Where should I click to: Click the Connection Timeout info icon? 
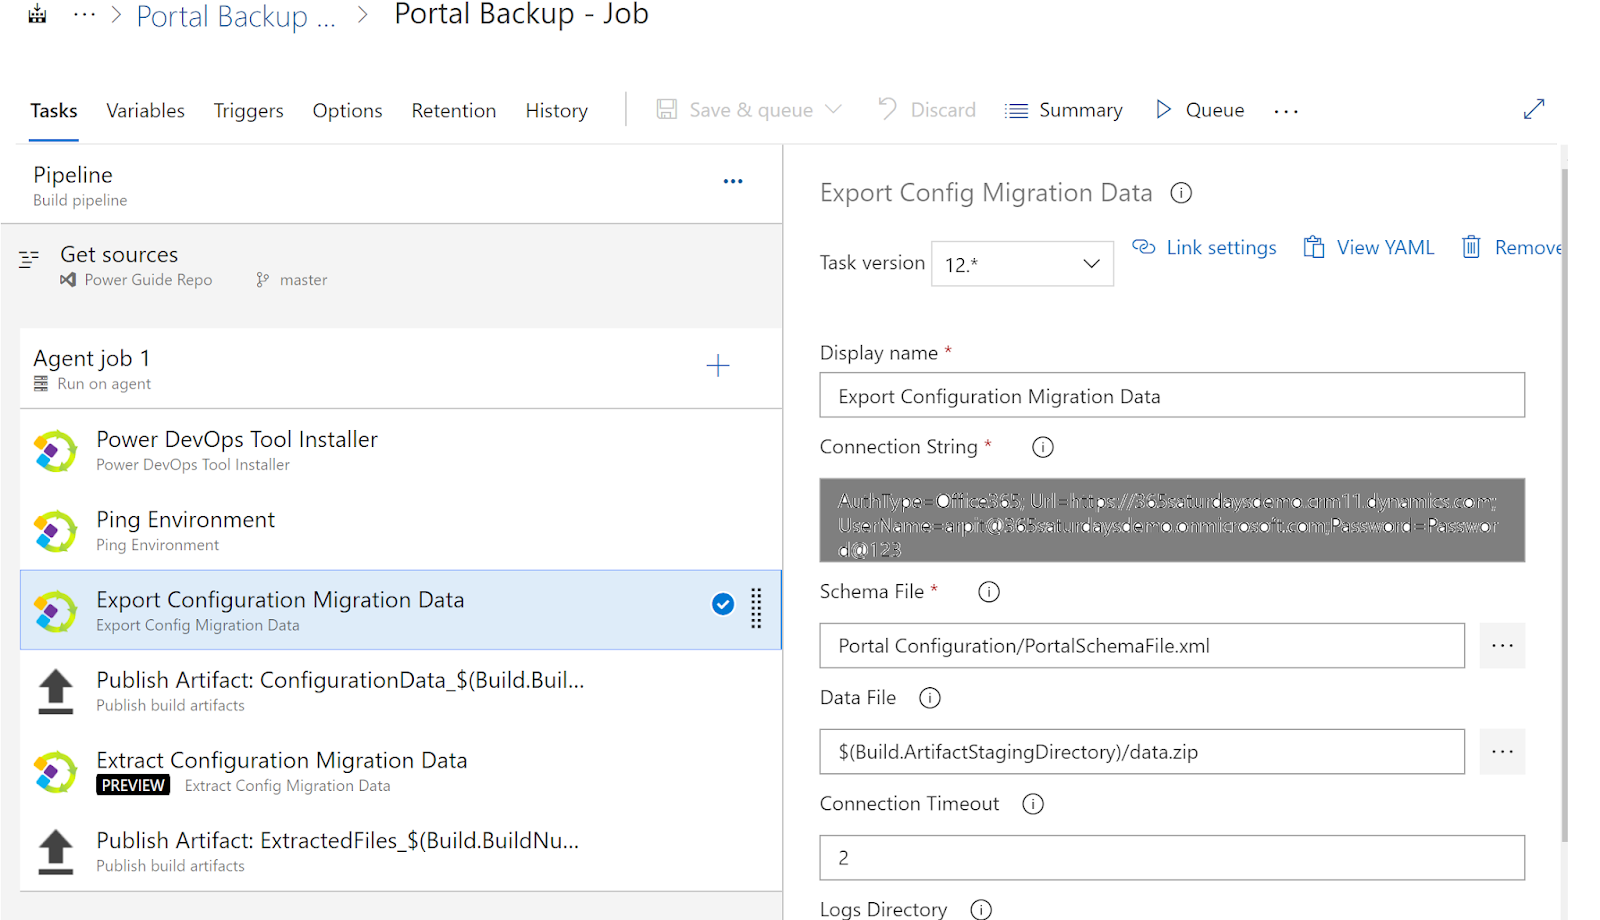tap(1032, 803)
